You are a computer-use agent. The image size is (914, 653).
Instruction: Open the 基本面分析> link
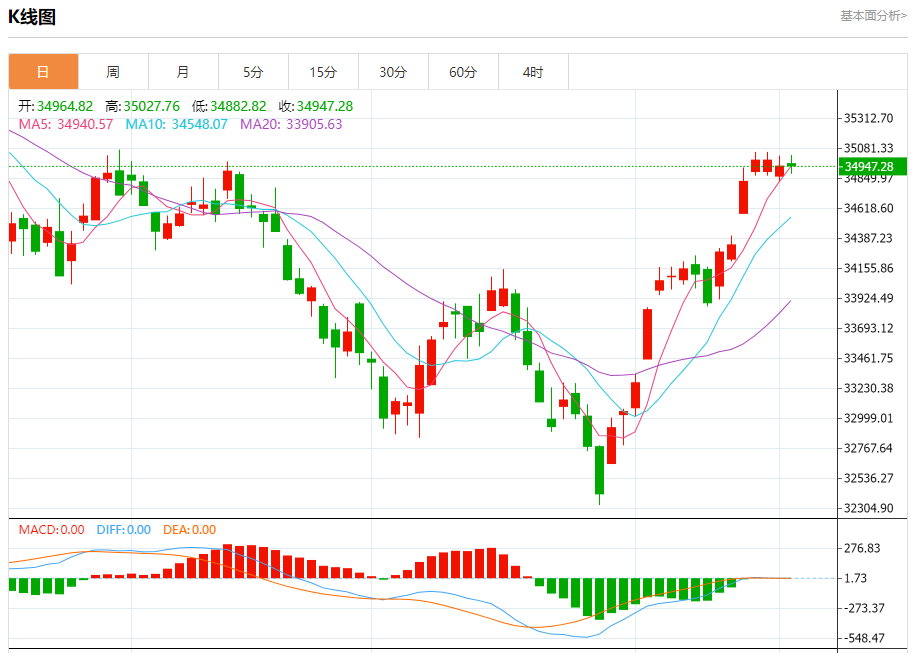point(873,16)
